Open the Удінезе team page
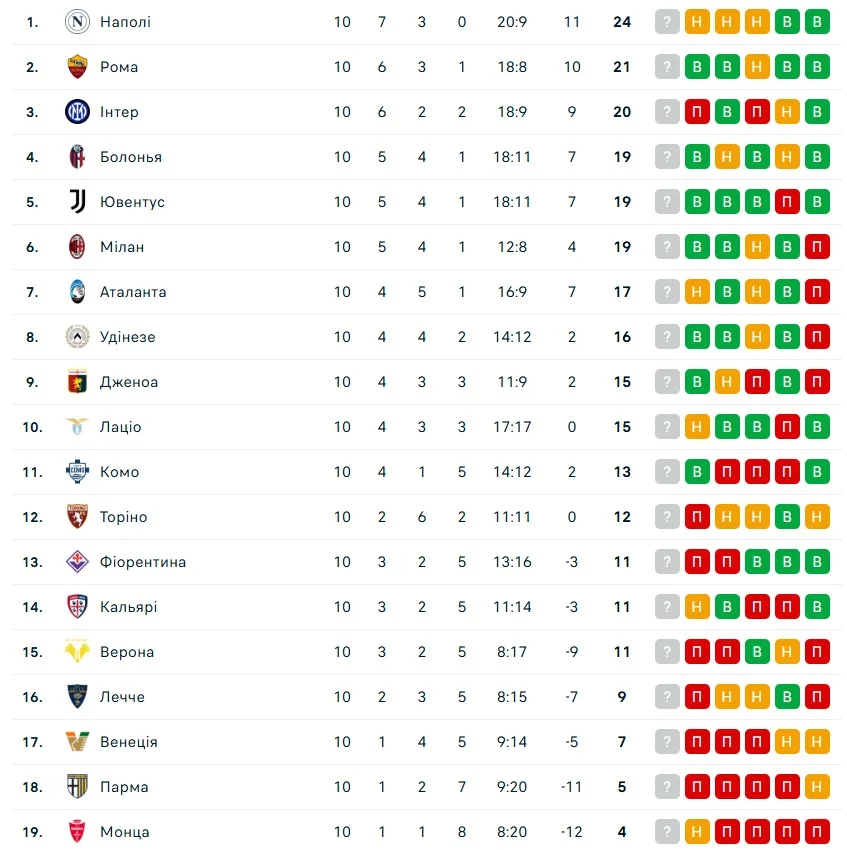Image resolution: width=847 pixels, height=850 pixels. 127,337
